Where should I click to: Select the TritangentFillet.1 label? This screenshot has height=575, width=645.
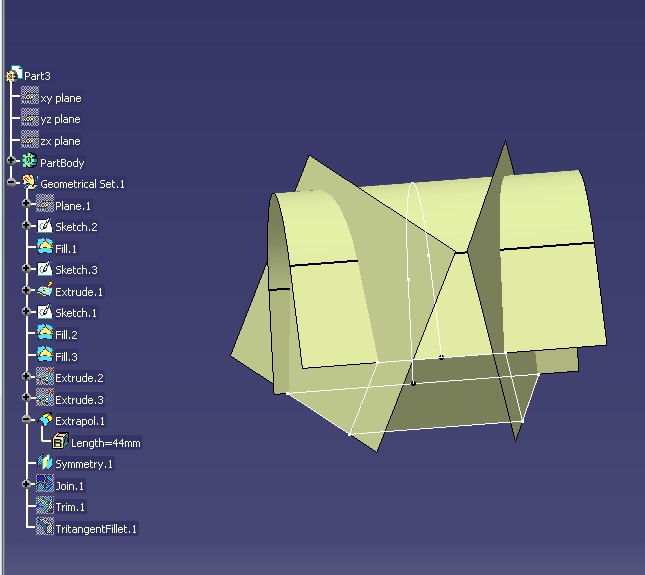point(96,529)
